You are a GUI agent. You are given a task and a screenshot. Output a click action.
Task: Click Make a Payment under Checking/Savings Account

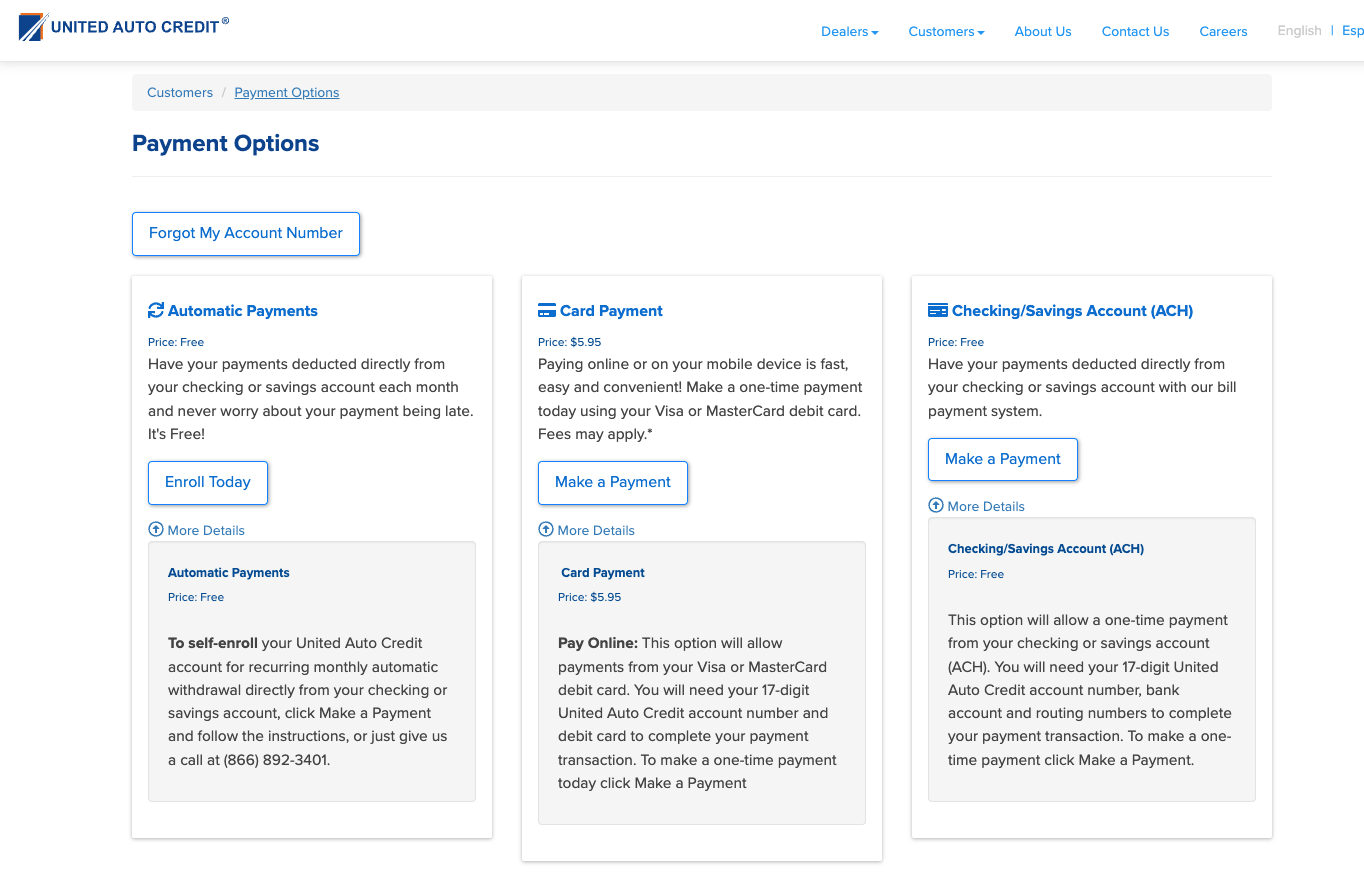(1003, 459)
